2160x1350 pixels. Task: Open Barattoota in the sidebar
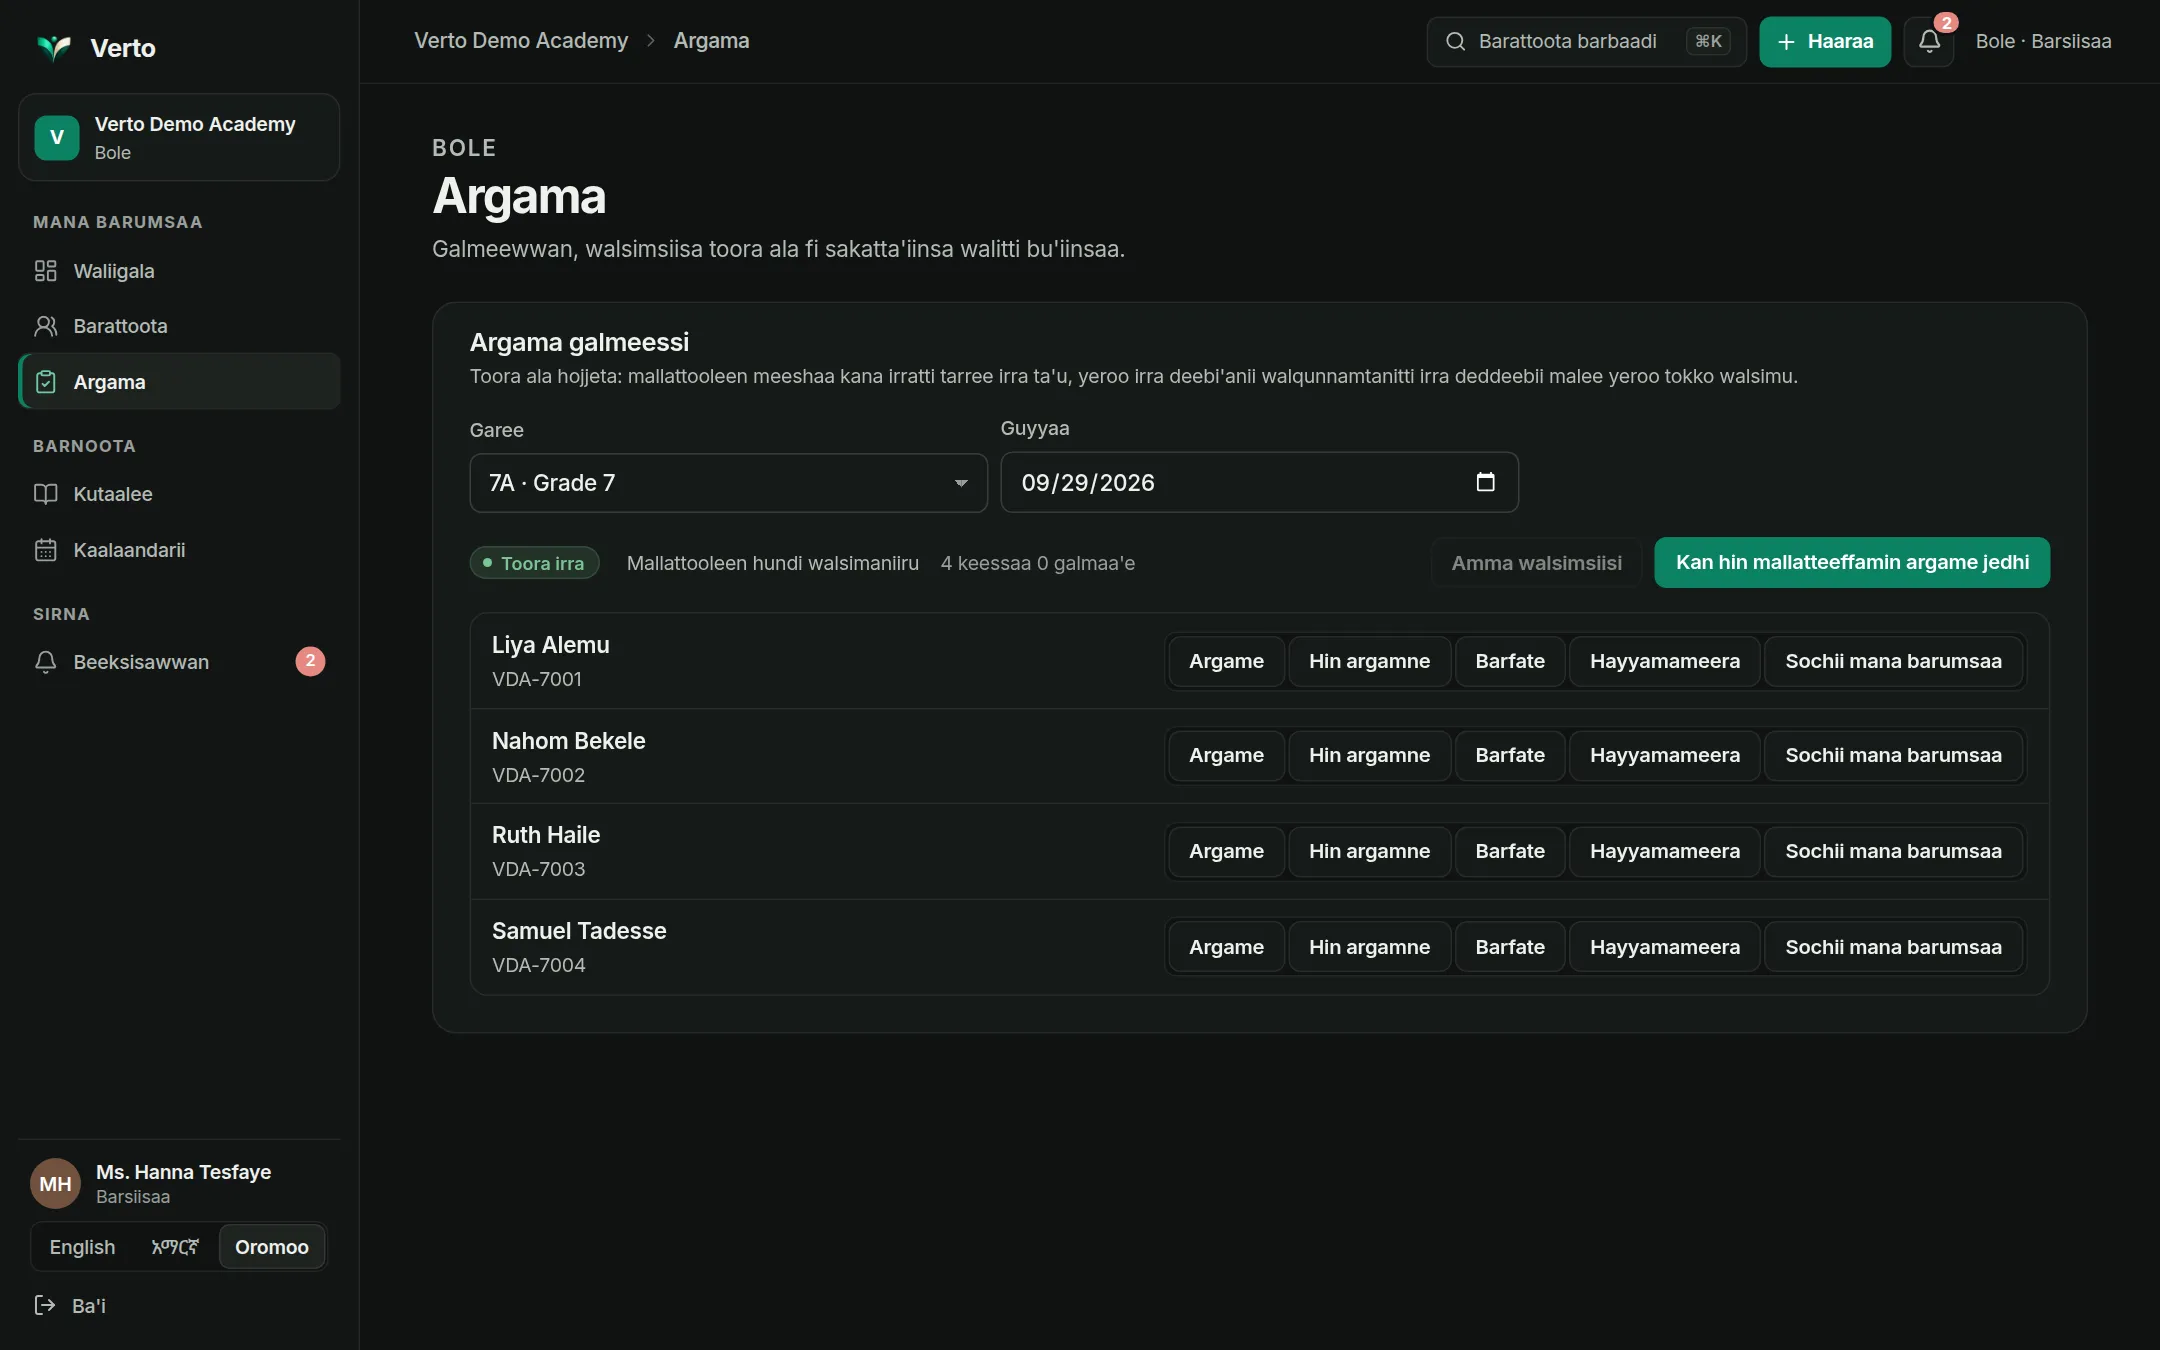[x=179, y=326]
